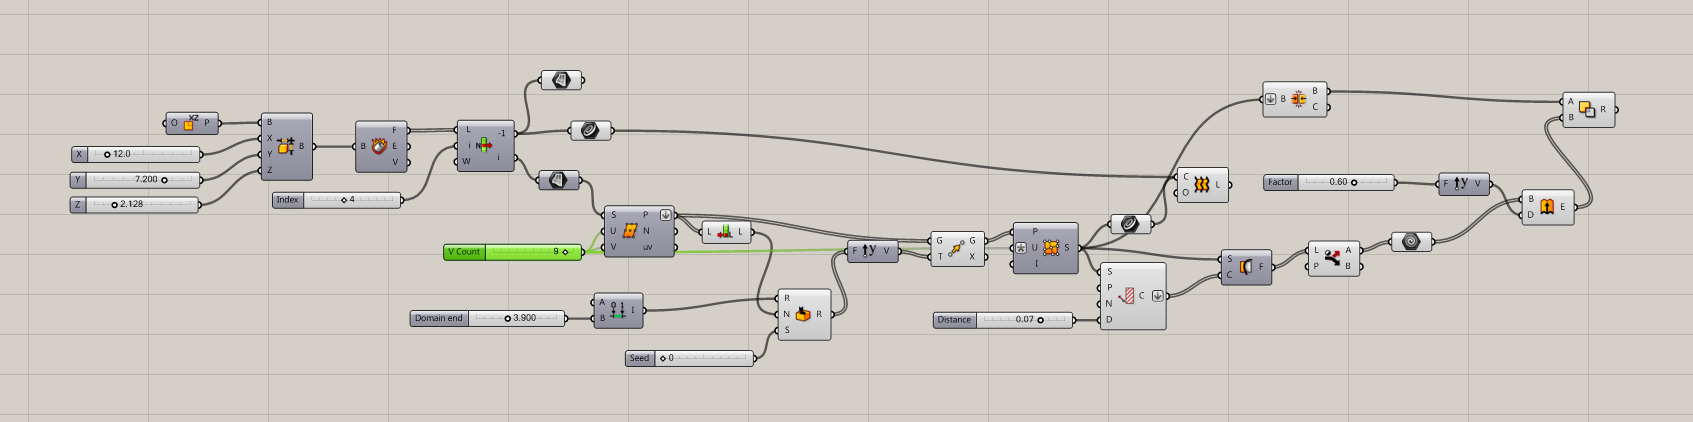1693x422 pixels.
Task: Click the Y slider showing 7.200
Action: (136, 180)
